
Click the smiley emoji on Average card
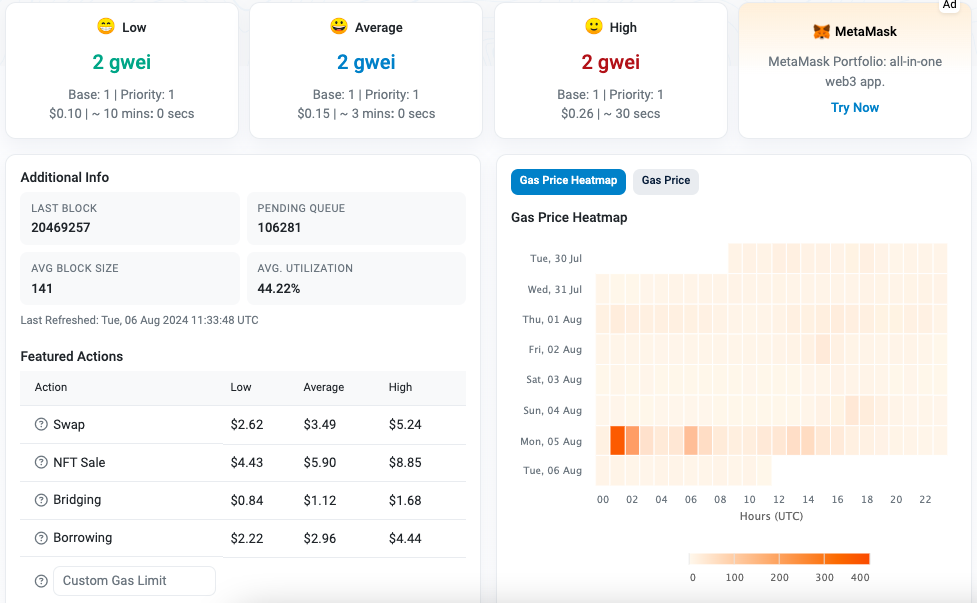tap(338, 27)
